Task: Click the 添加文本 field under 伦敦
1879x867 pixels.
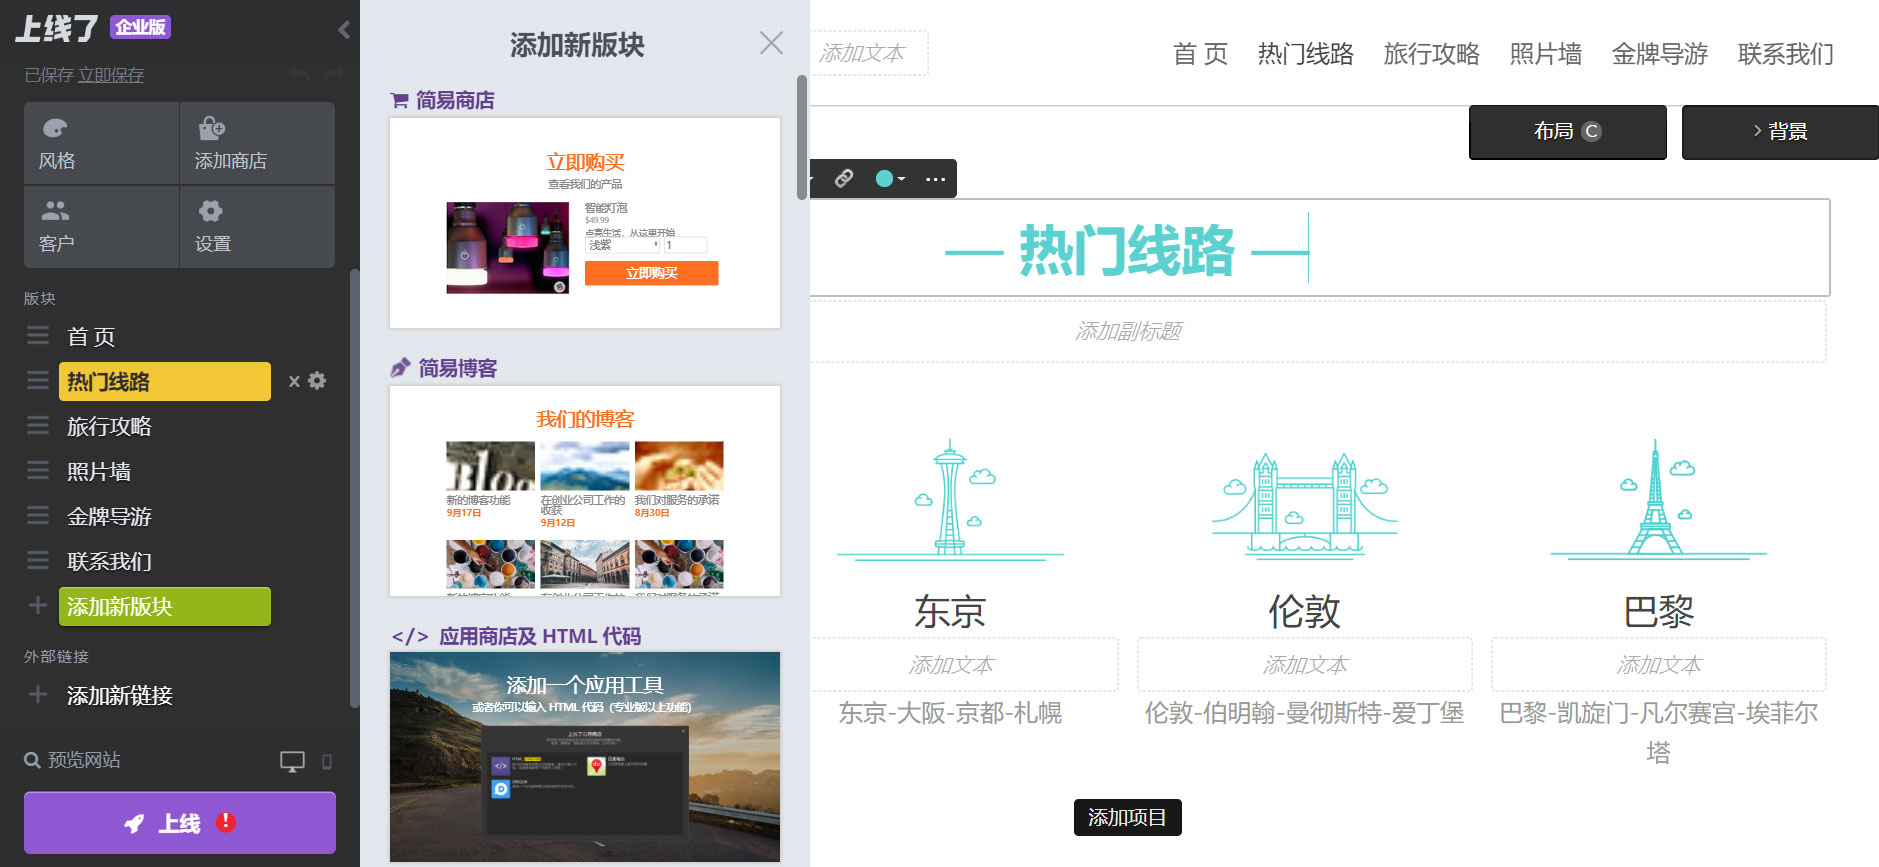Action: click(1304, 665)
